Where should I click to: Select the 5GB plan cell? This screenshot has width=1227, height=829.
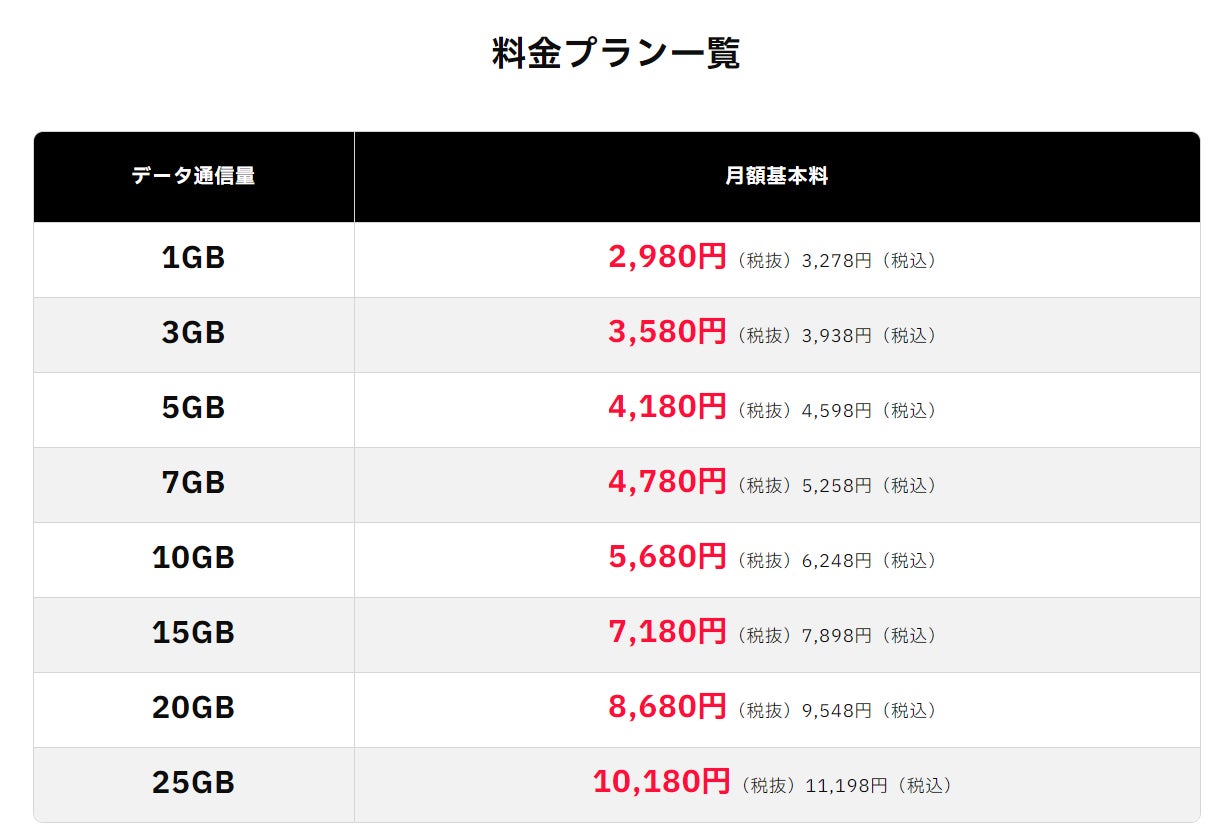193,408
